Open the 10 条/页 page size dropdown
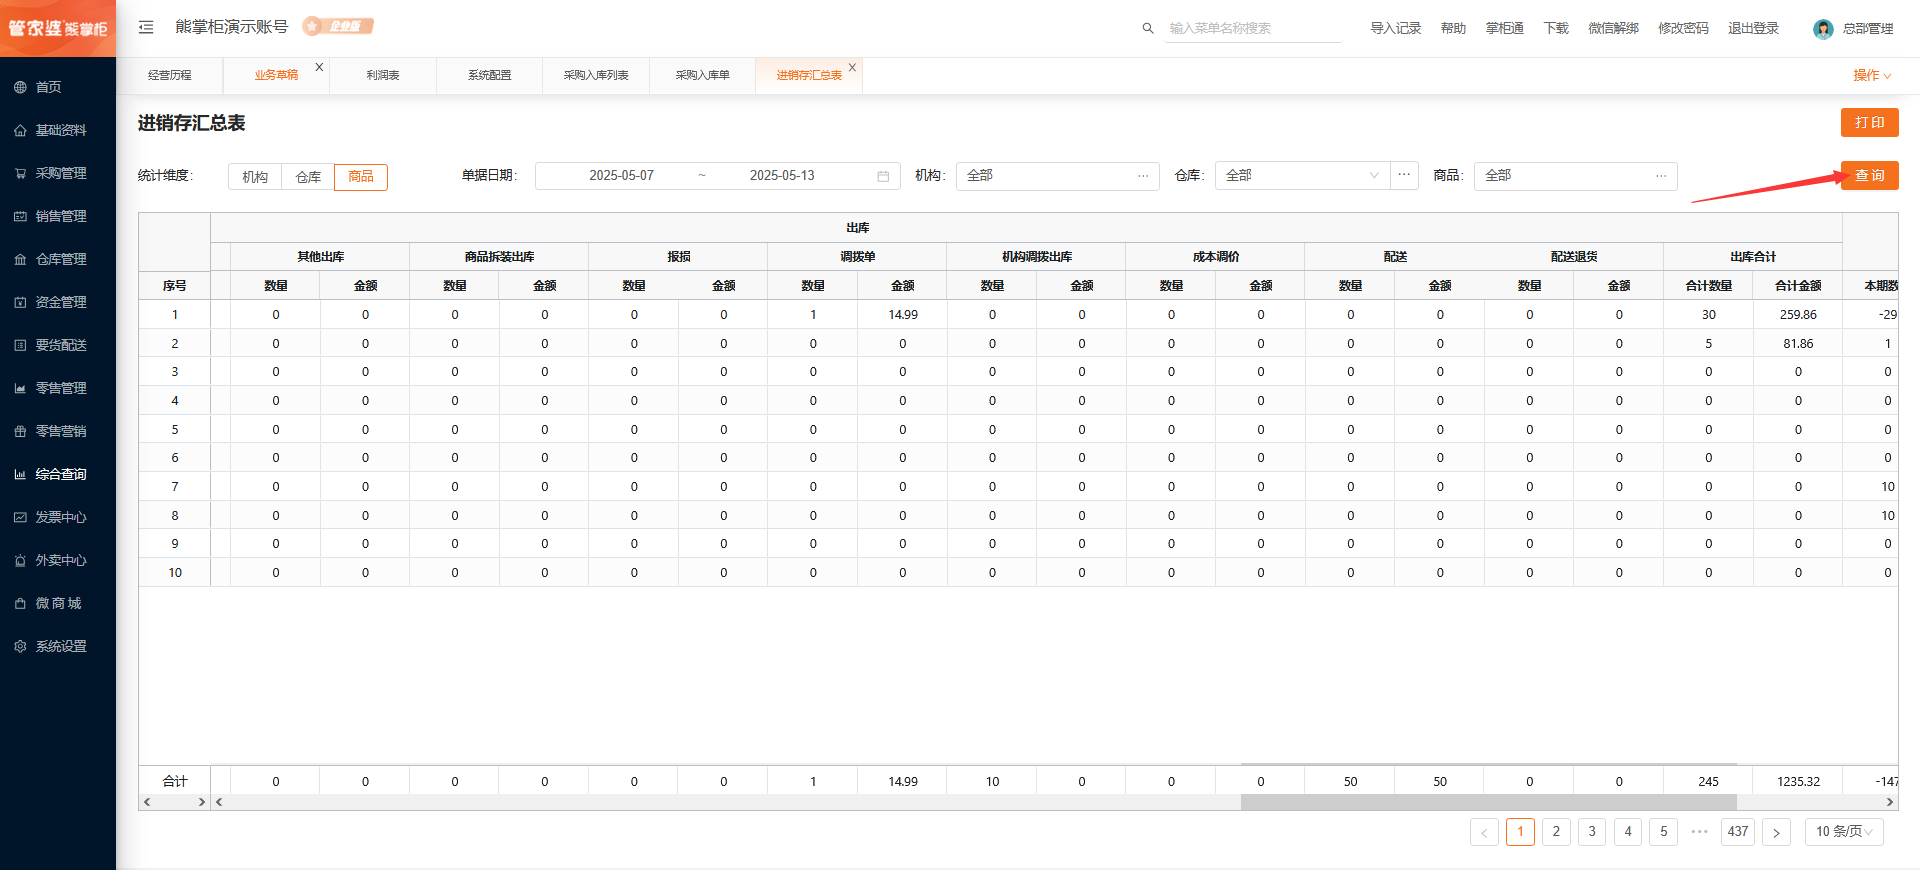 point(1844,832)
